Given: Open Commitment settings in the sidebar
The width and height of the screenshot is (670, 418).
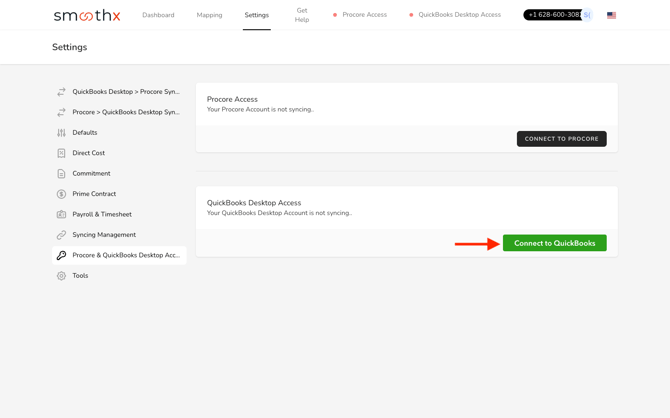Looking at the screenshot, I should coord(91,174).
